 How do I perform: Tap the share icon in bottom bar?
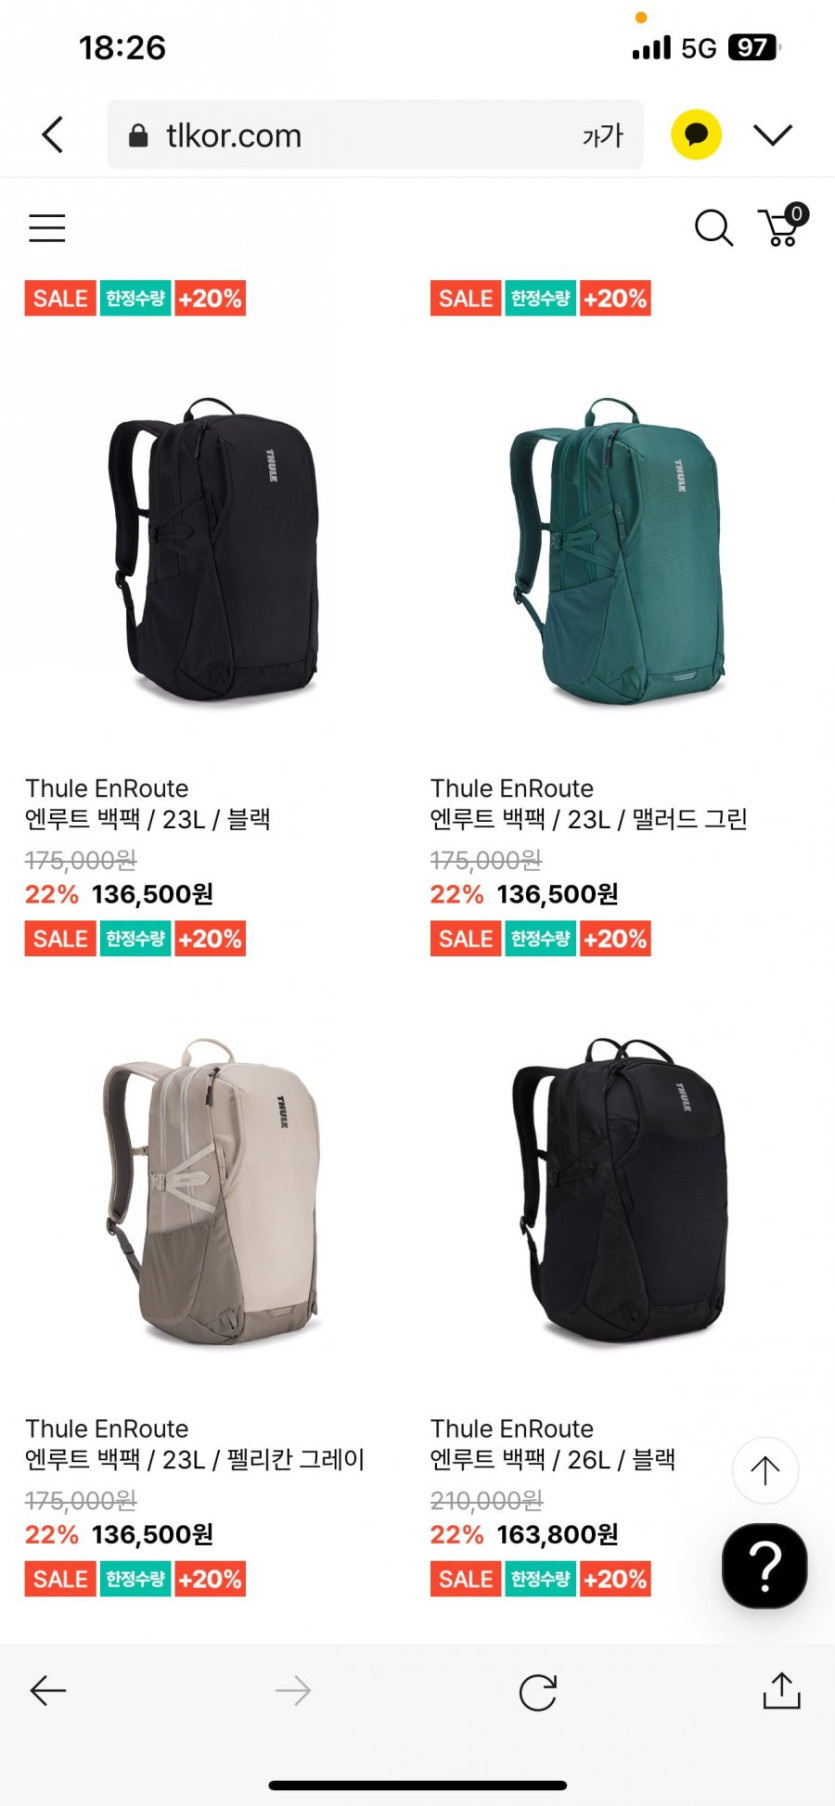(781, 1690)
